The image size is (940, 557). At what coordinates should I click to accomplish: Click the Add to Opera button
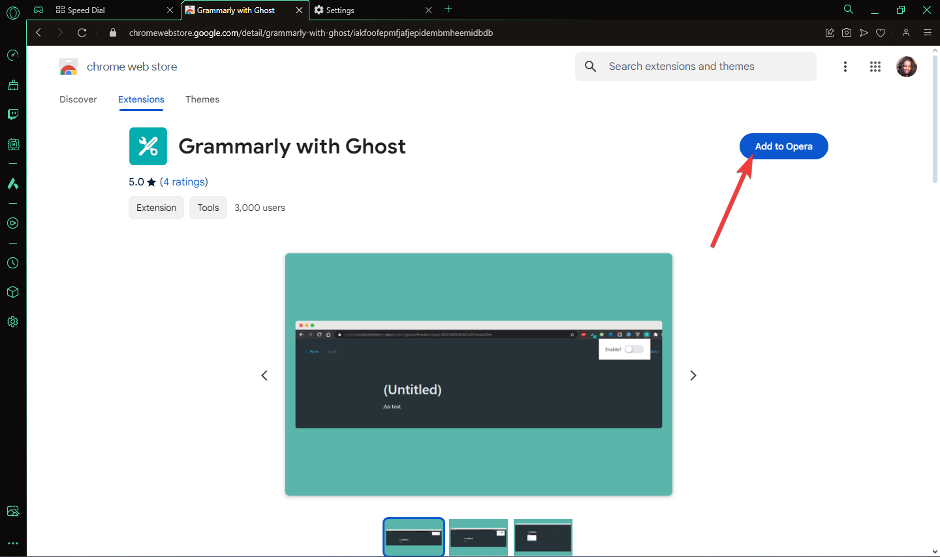pyautogui.click(x=784, y=146)
